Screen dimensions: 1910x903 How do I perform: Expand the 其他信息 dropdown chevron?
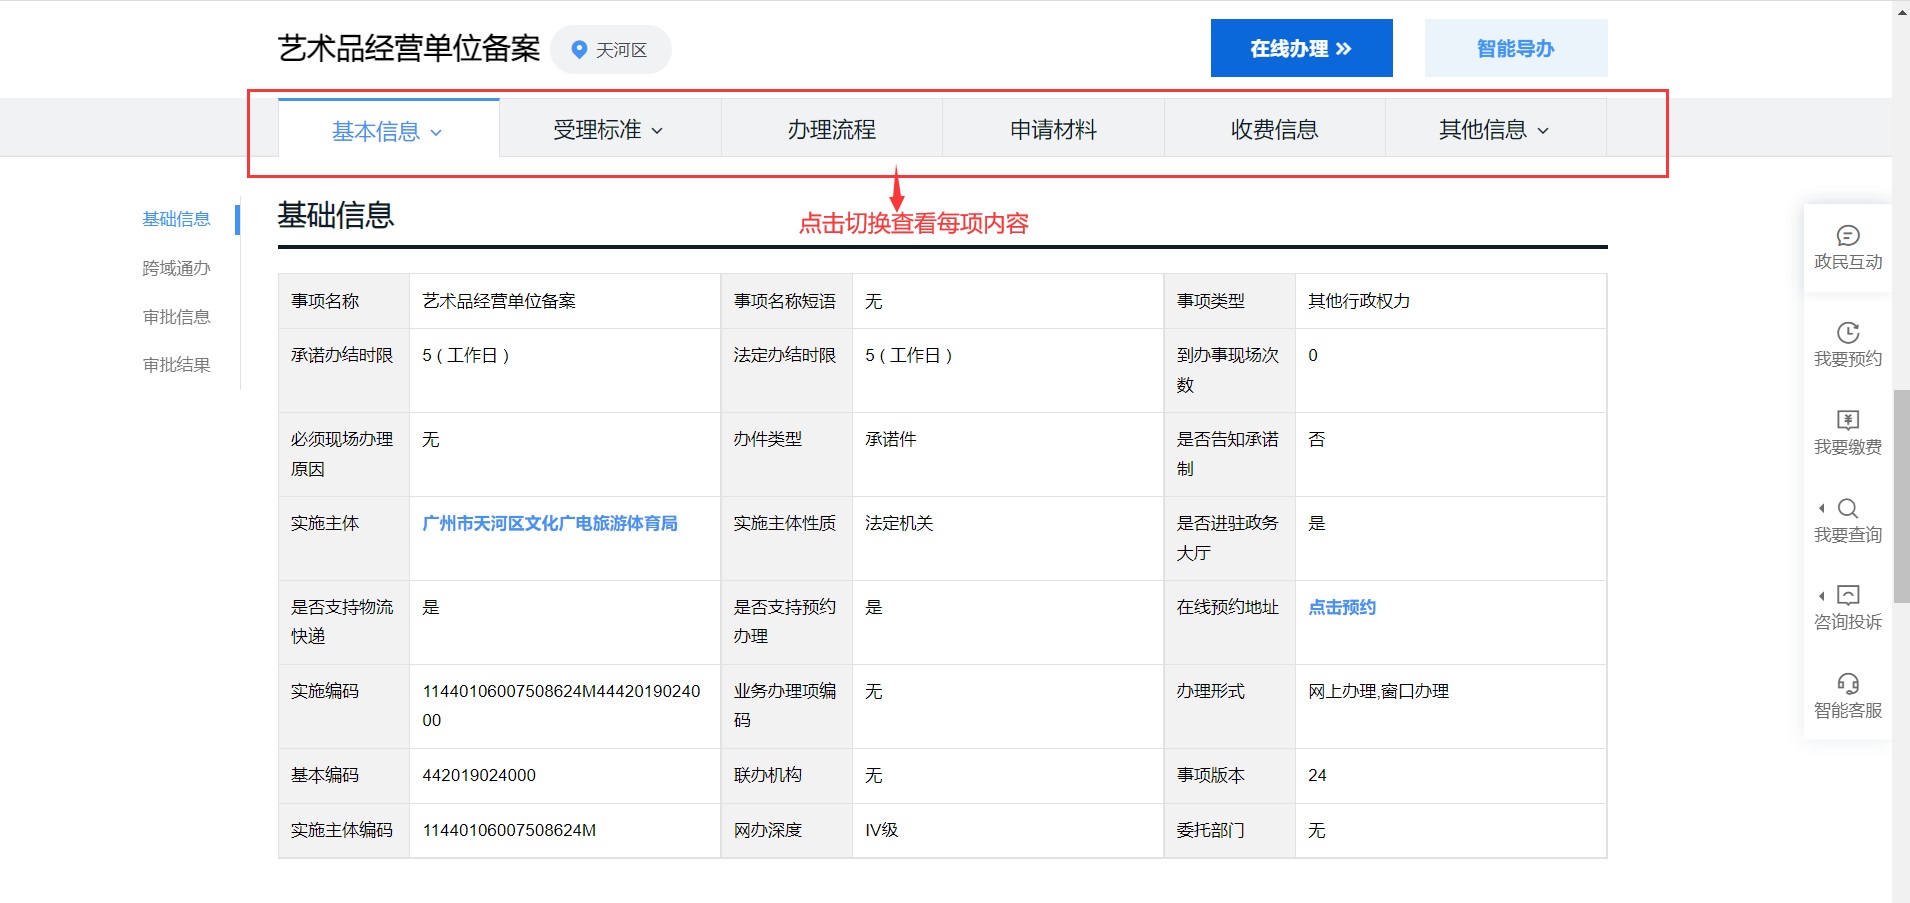pos(1543,131)
